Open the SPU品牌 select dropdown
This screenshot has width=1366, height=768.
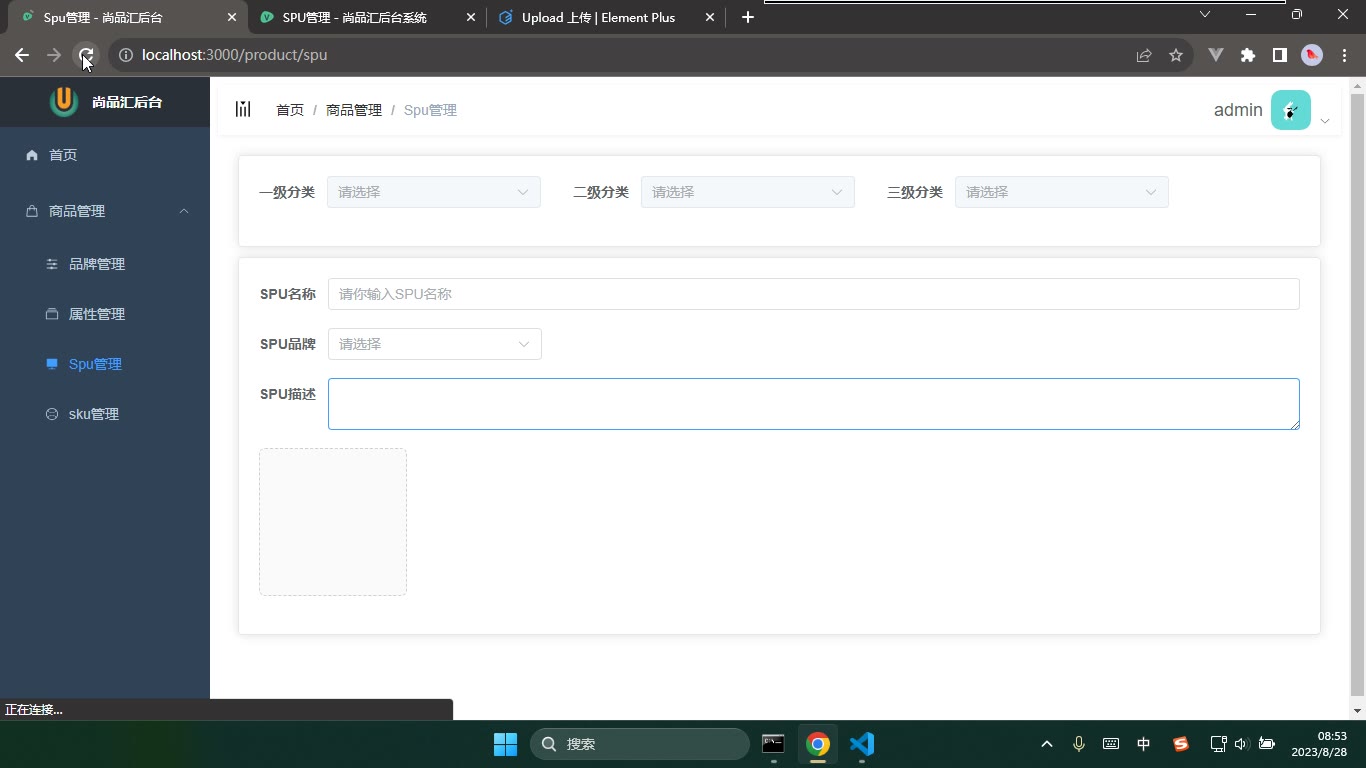(x=435, y=344)
